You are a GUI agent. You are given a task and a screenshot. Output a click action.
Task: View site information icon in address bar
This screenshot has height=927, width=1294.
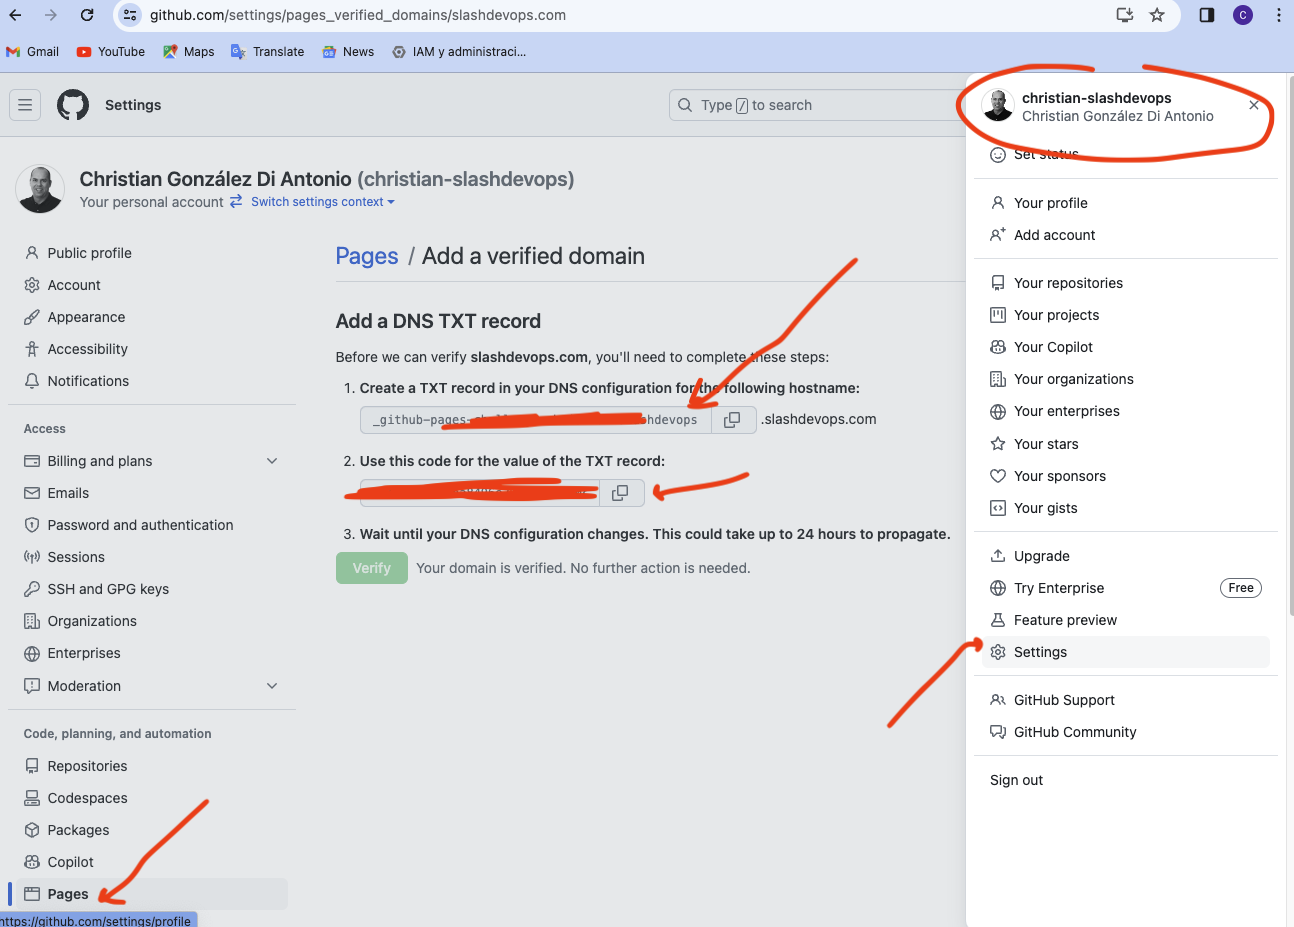(130, 15)
